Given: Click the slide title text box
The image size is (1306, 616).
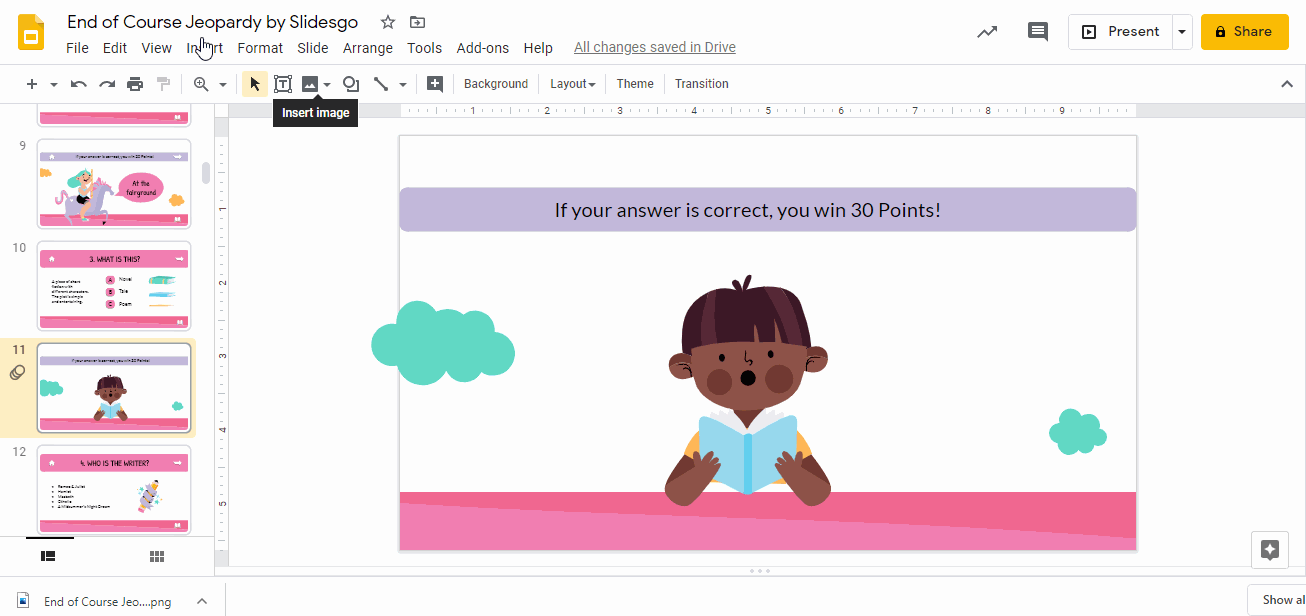Looking at the screenshot, I should click(x=768, y=210).
